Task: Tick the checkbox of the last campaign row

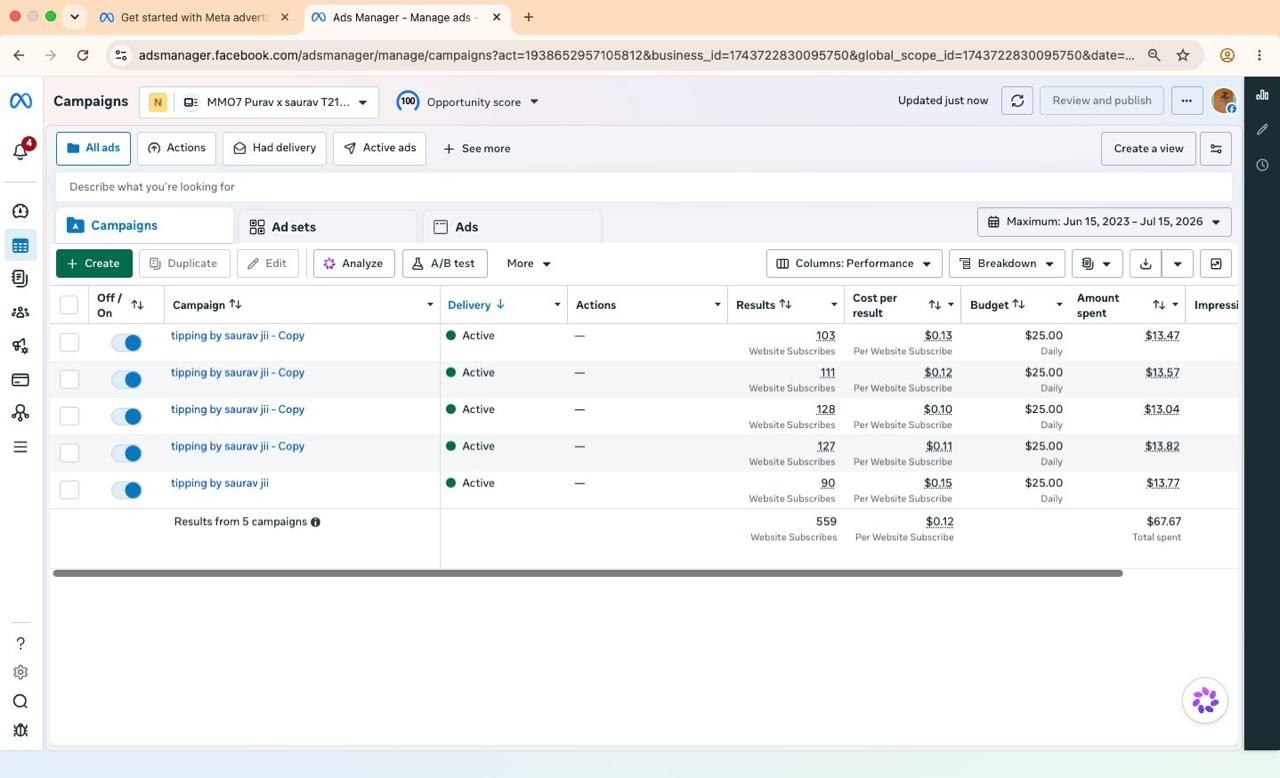Action: tap(69, 490)
